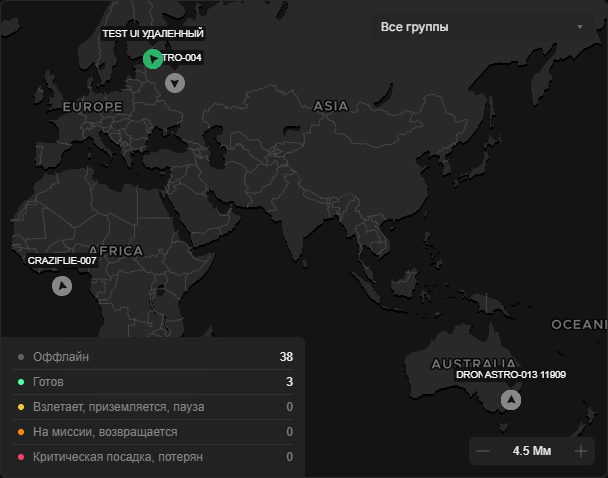The image size is (608, 478).
Task: Click the CRAZIFLIE-007 drone marker icon
Action: point(62,286)
